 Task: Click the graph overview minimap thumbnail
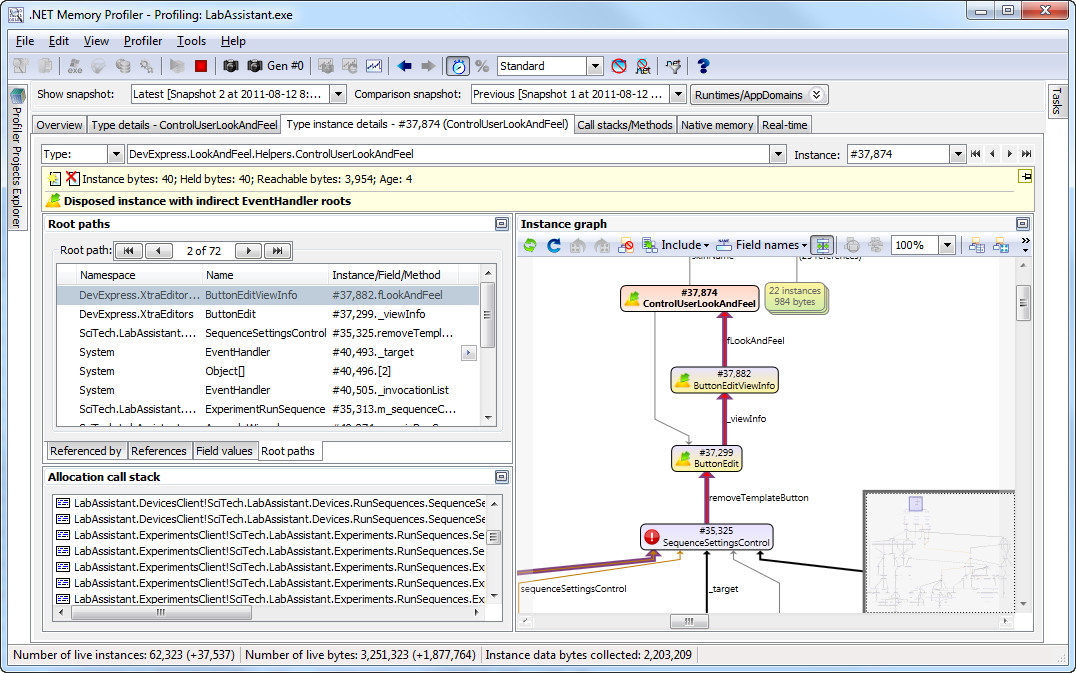939,551
